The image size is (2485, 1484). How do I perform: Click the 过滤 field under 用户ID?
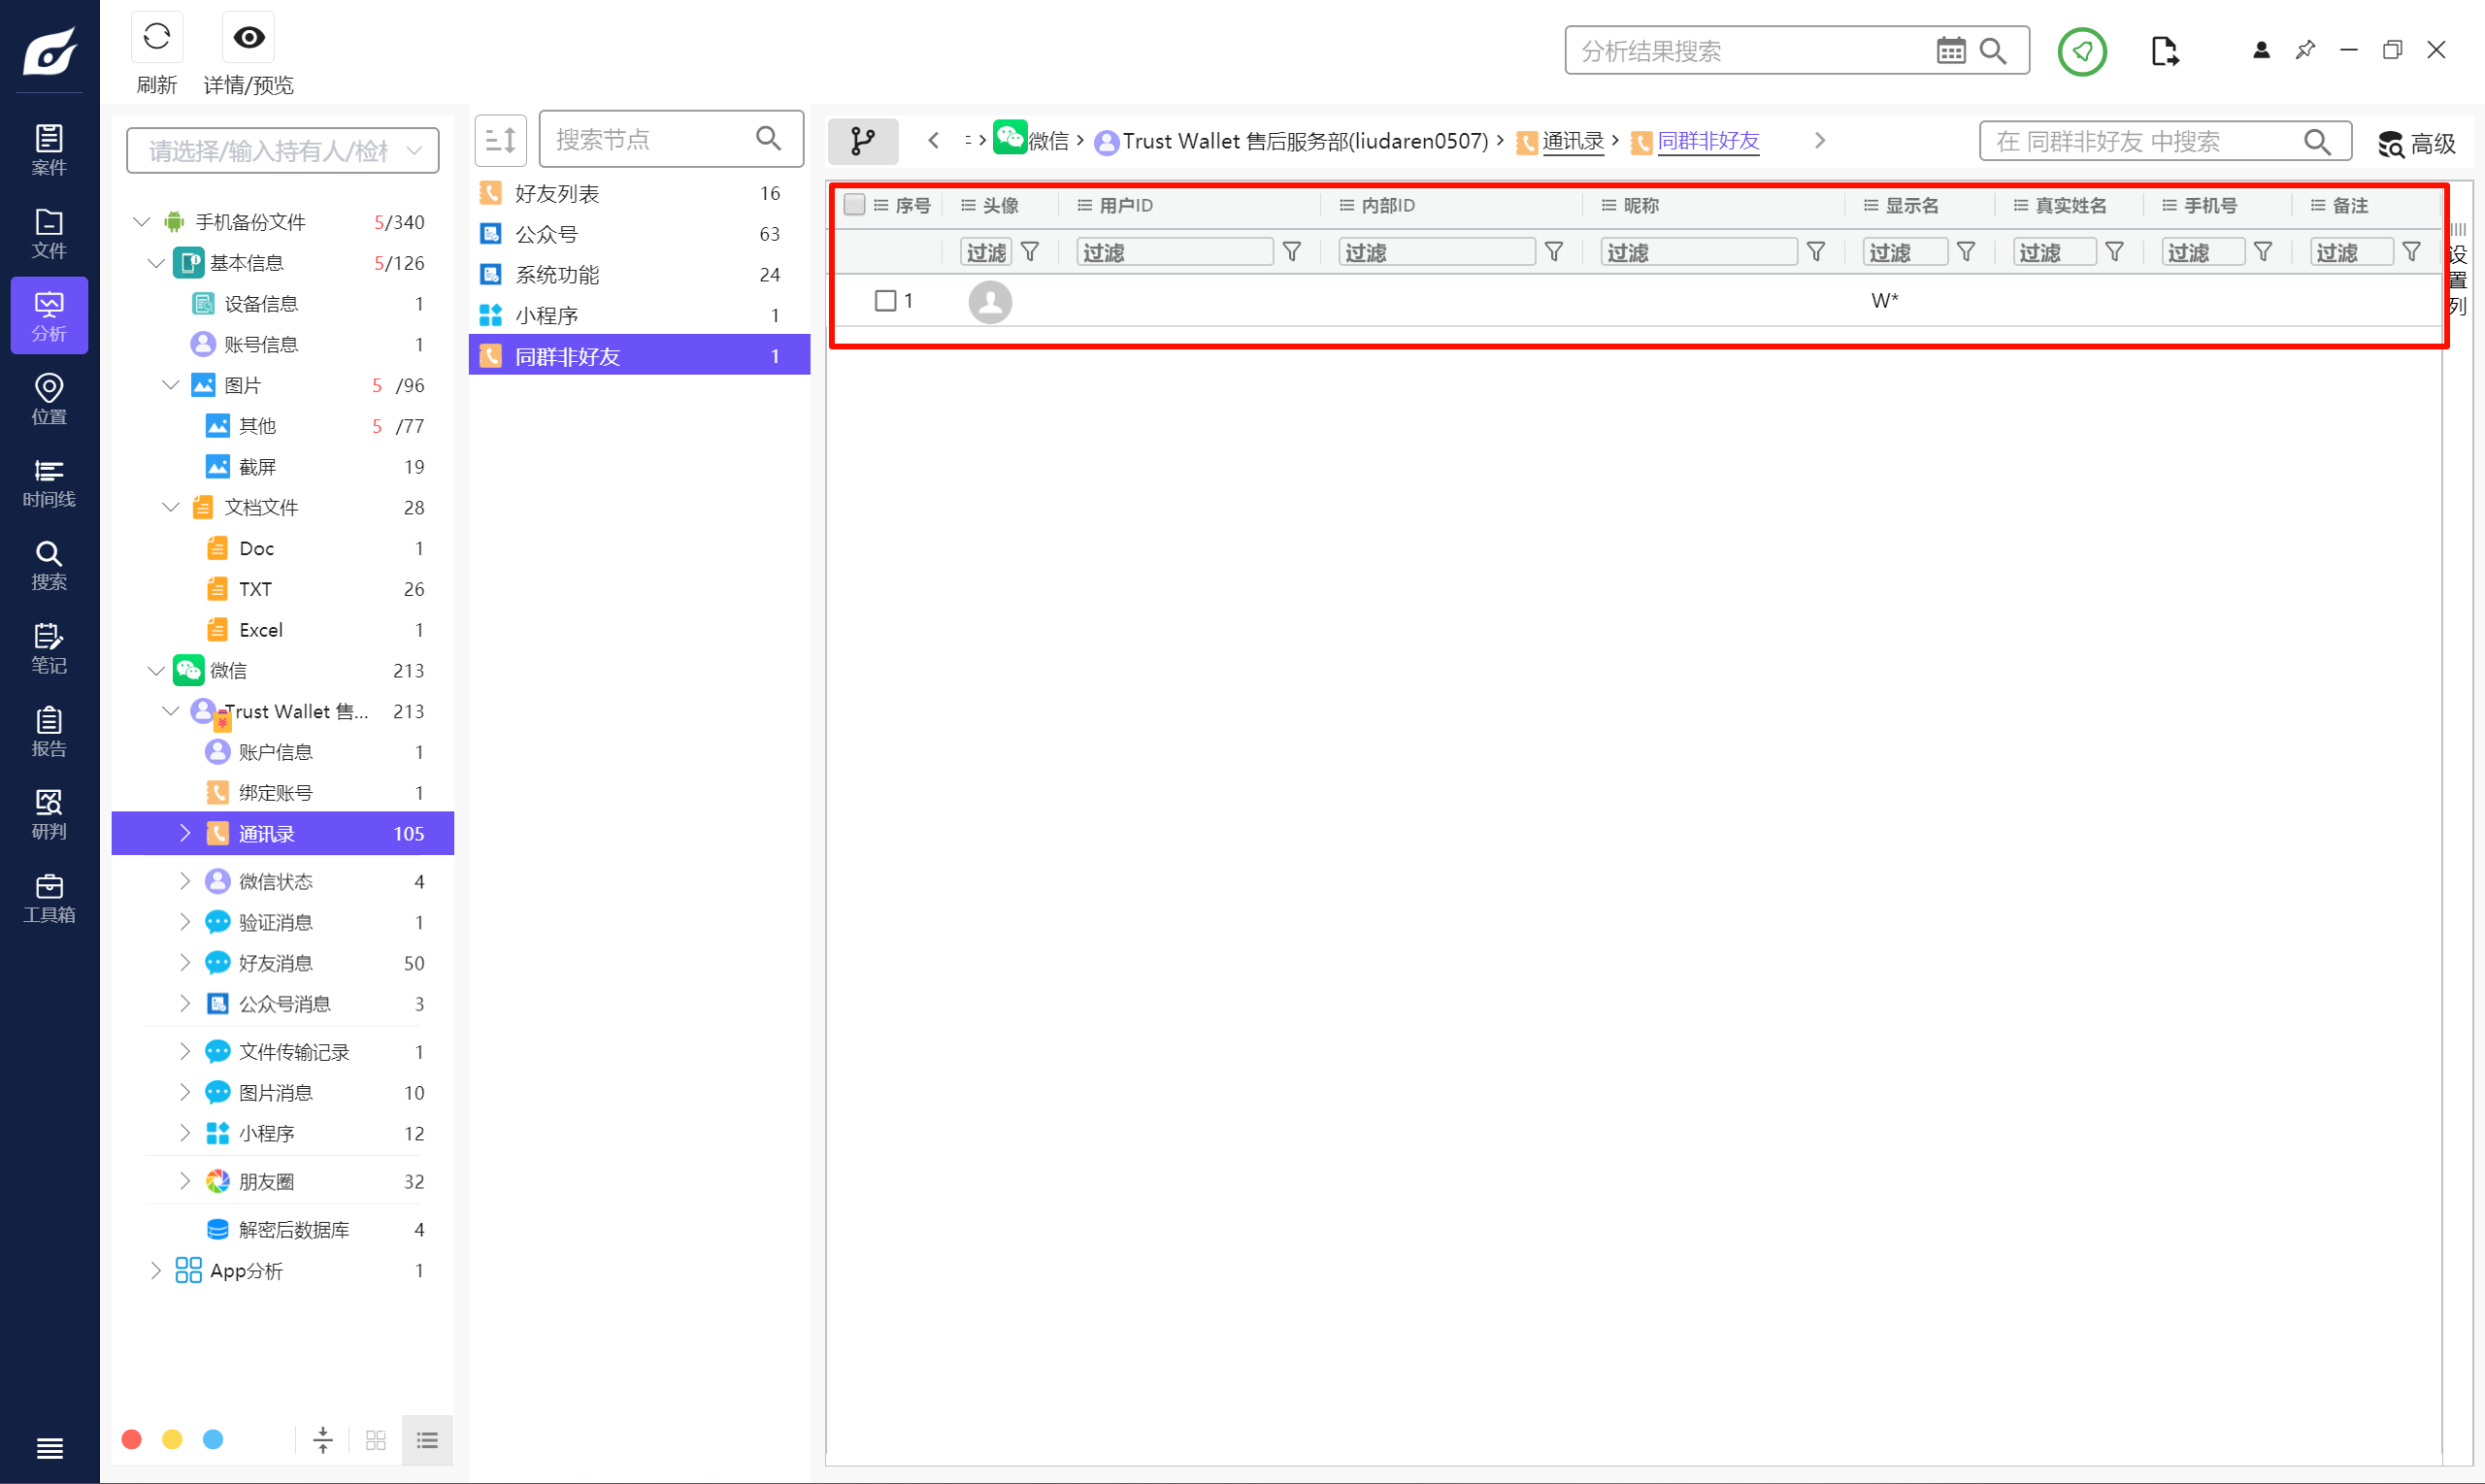pyautogui.click(x=1174, y=252)
